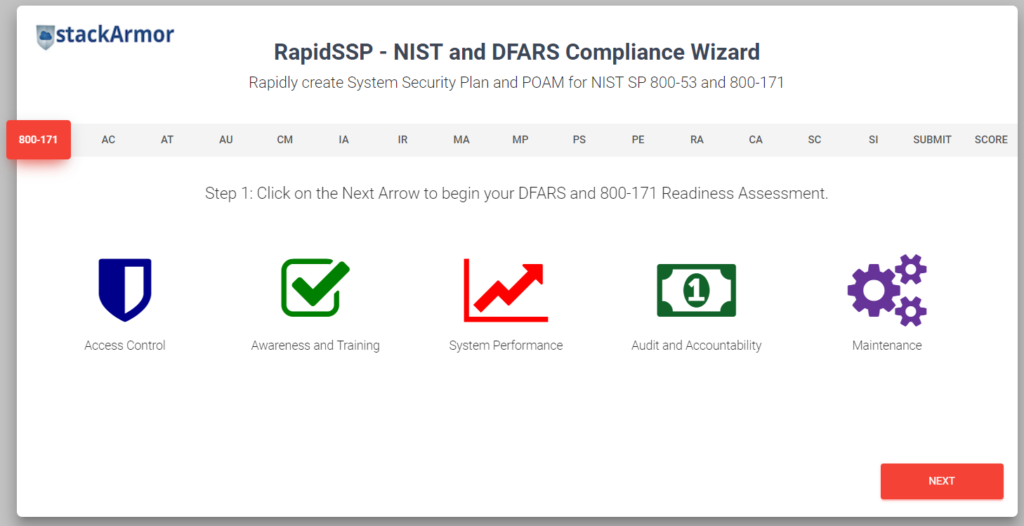Switch to the CA tab
The width and height of the screenshot is (1024, 526).
click(756, 140)
